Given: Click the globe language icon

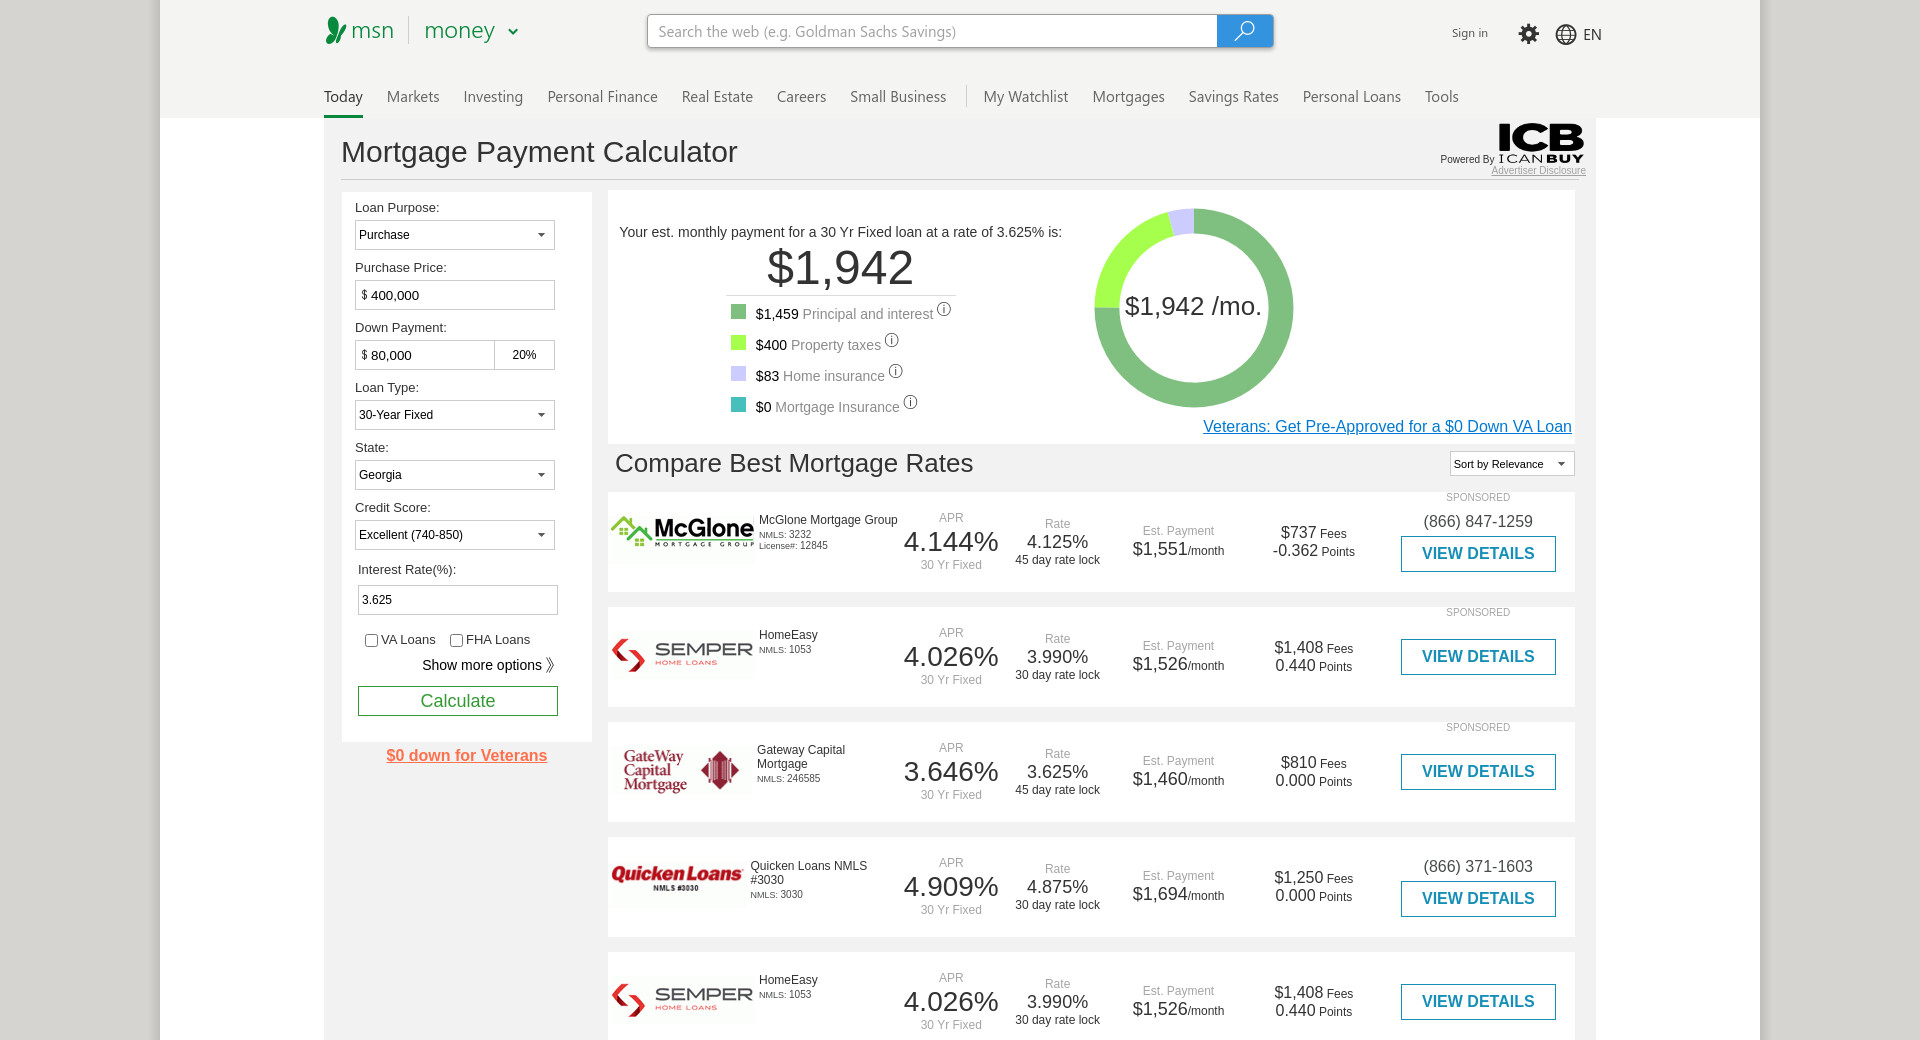Looking at the screenshot, I should 1566,35.
